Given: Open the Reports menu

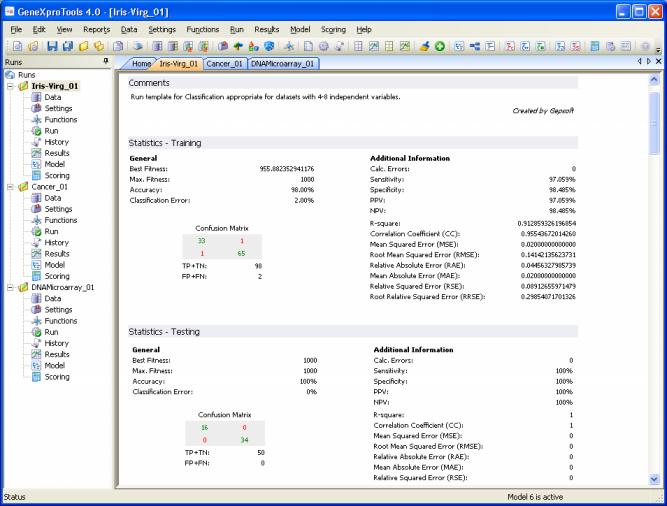Looking at the screenshot, I should click(97, 29).
